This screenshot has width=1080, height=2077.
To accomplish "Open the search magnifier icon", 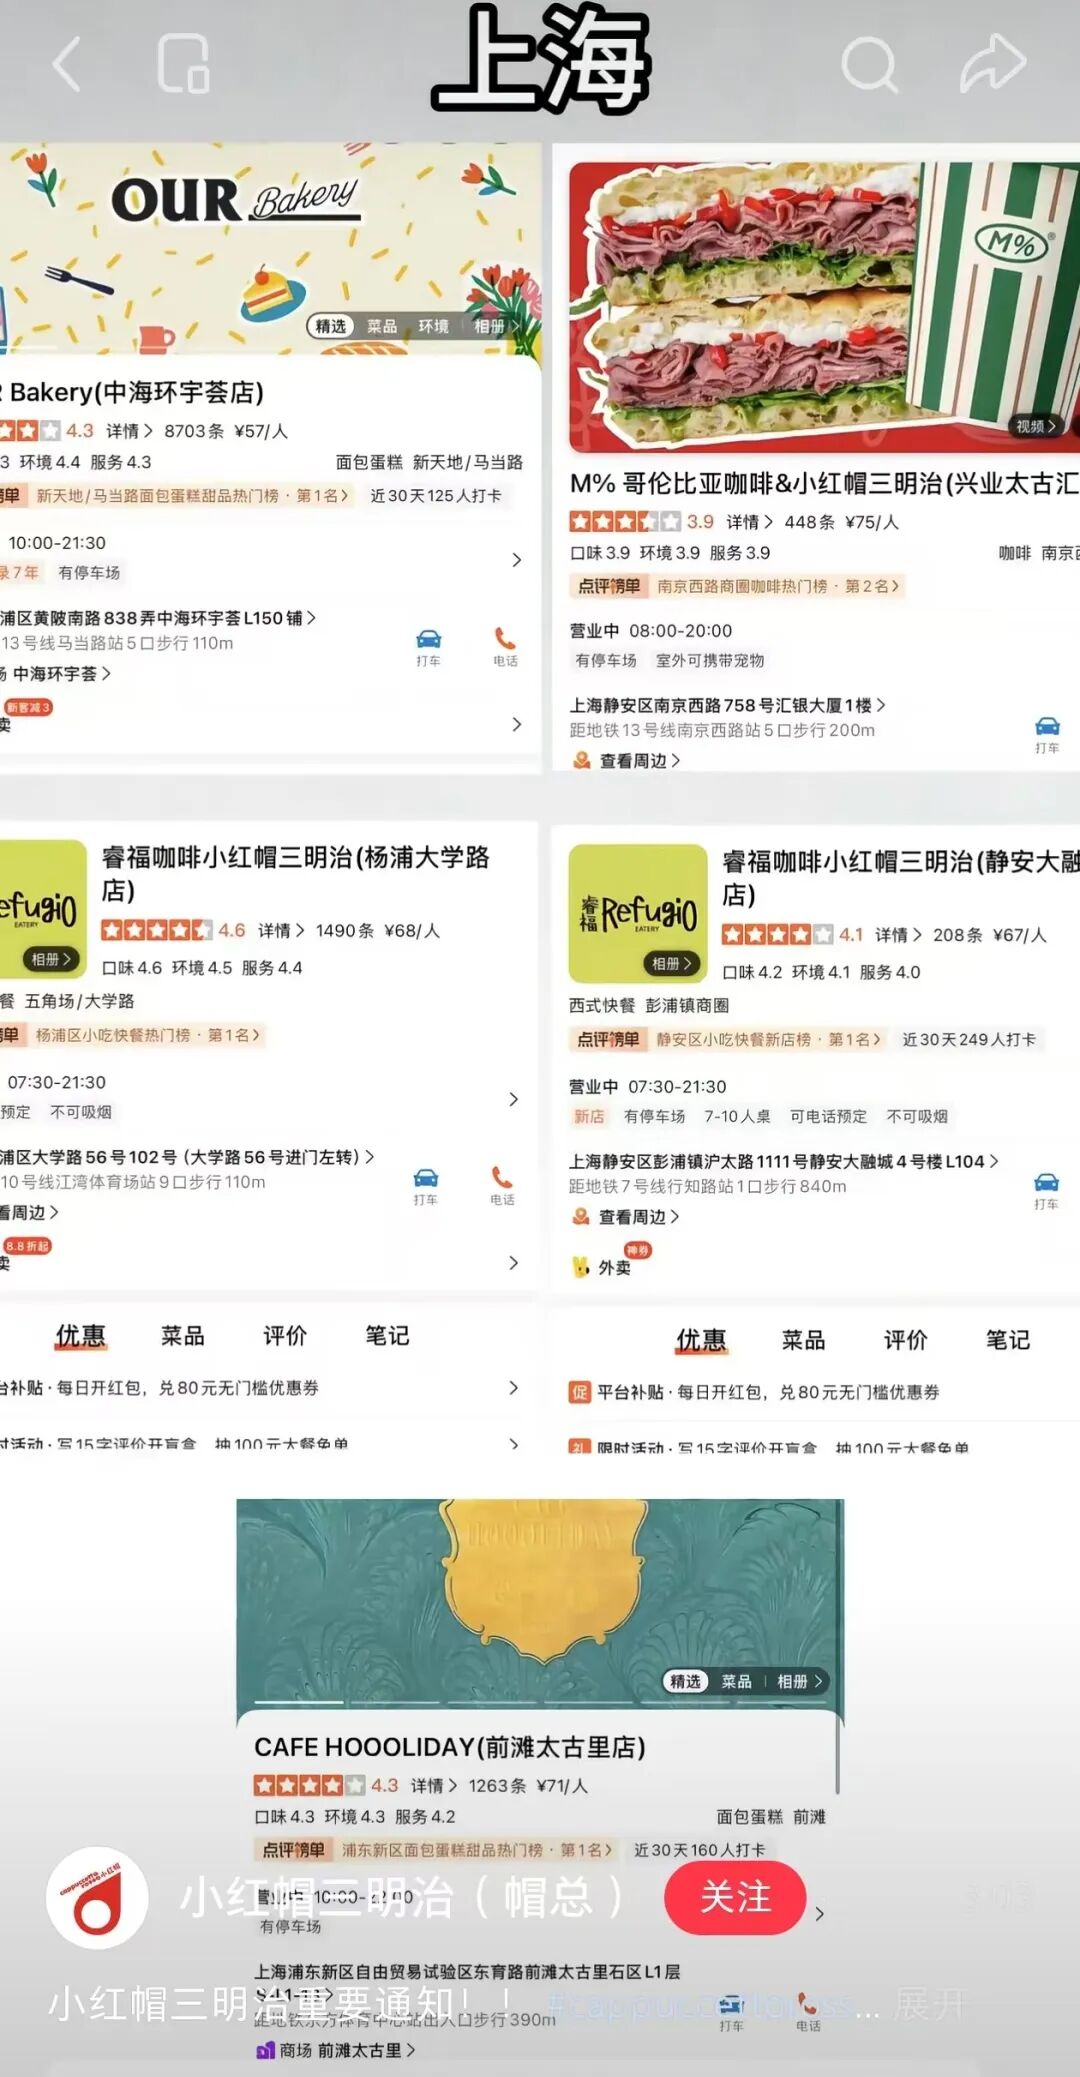I will [869, 65].
